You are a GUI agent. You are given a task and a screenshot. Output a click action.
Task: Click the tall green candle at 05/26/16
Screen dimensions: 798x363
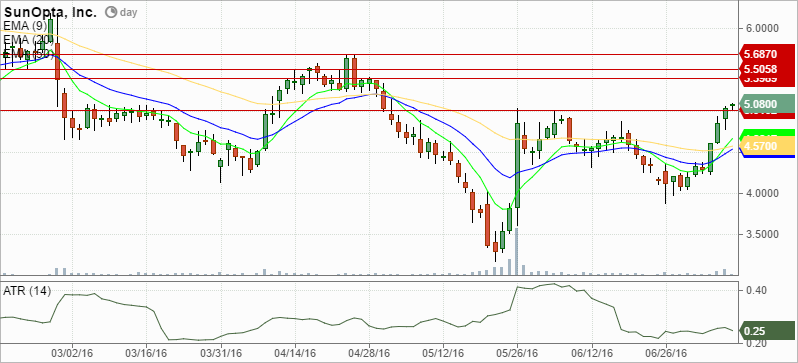point(517,165)
